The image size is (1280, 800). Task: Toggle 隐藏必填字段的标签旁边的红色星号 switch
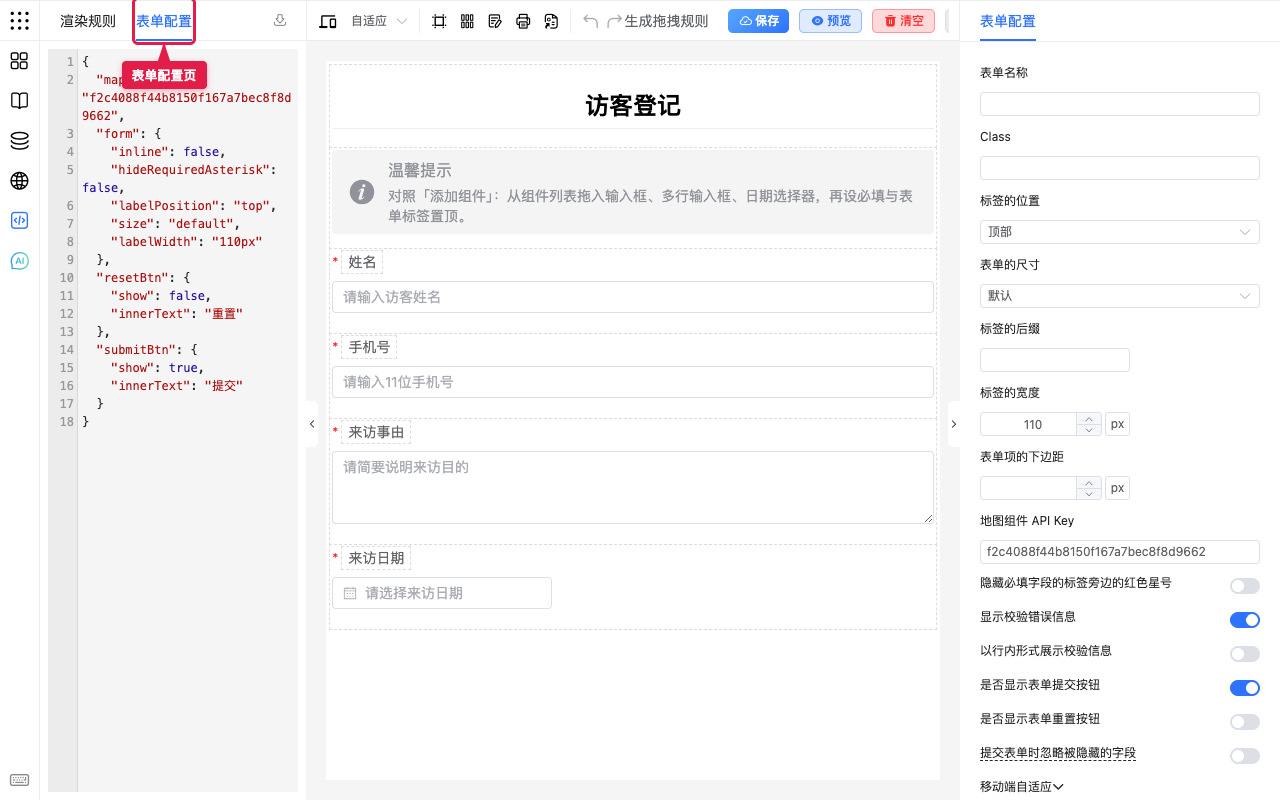click(1245, 586)
